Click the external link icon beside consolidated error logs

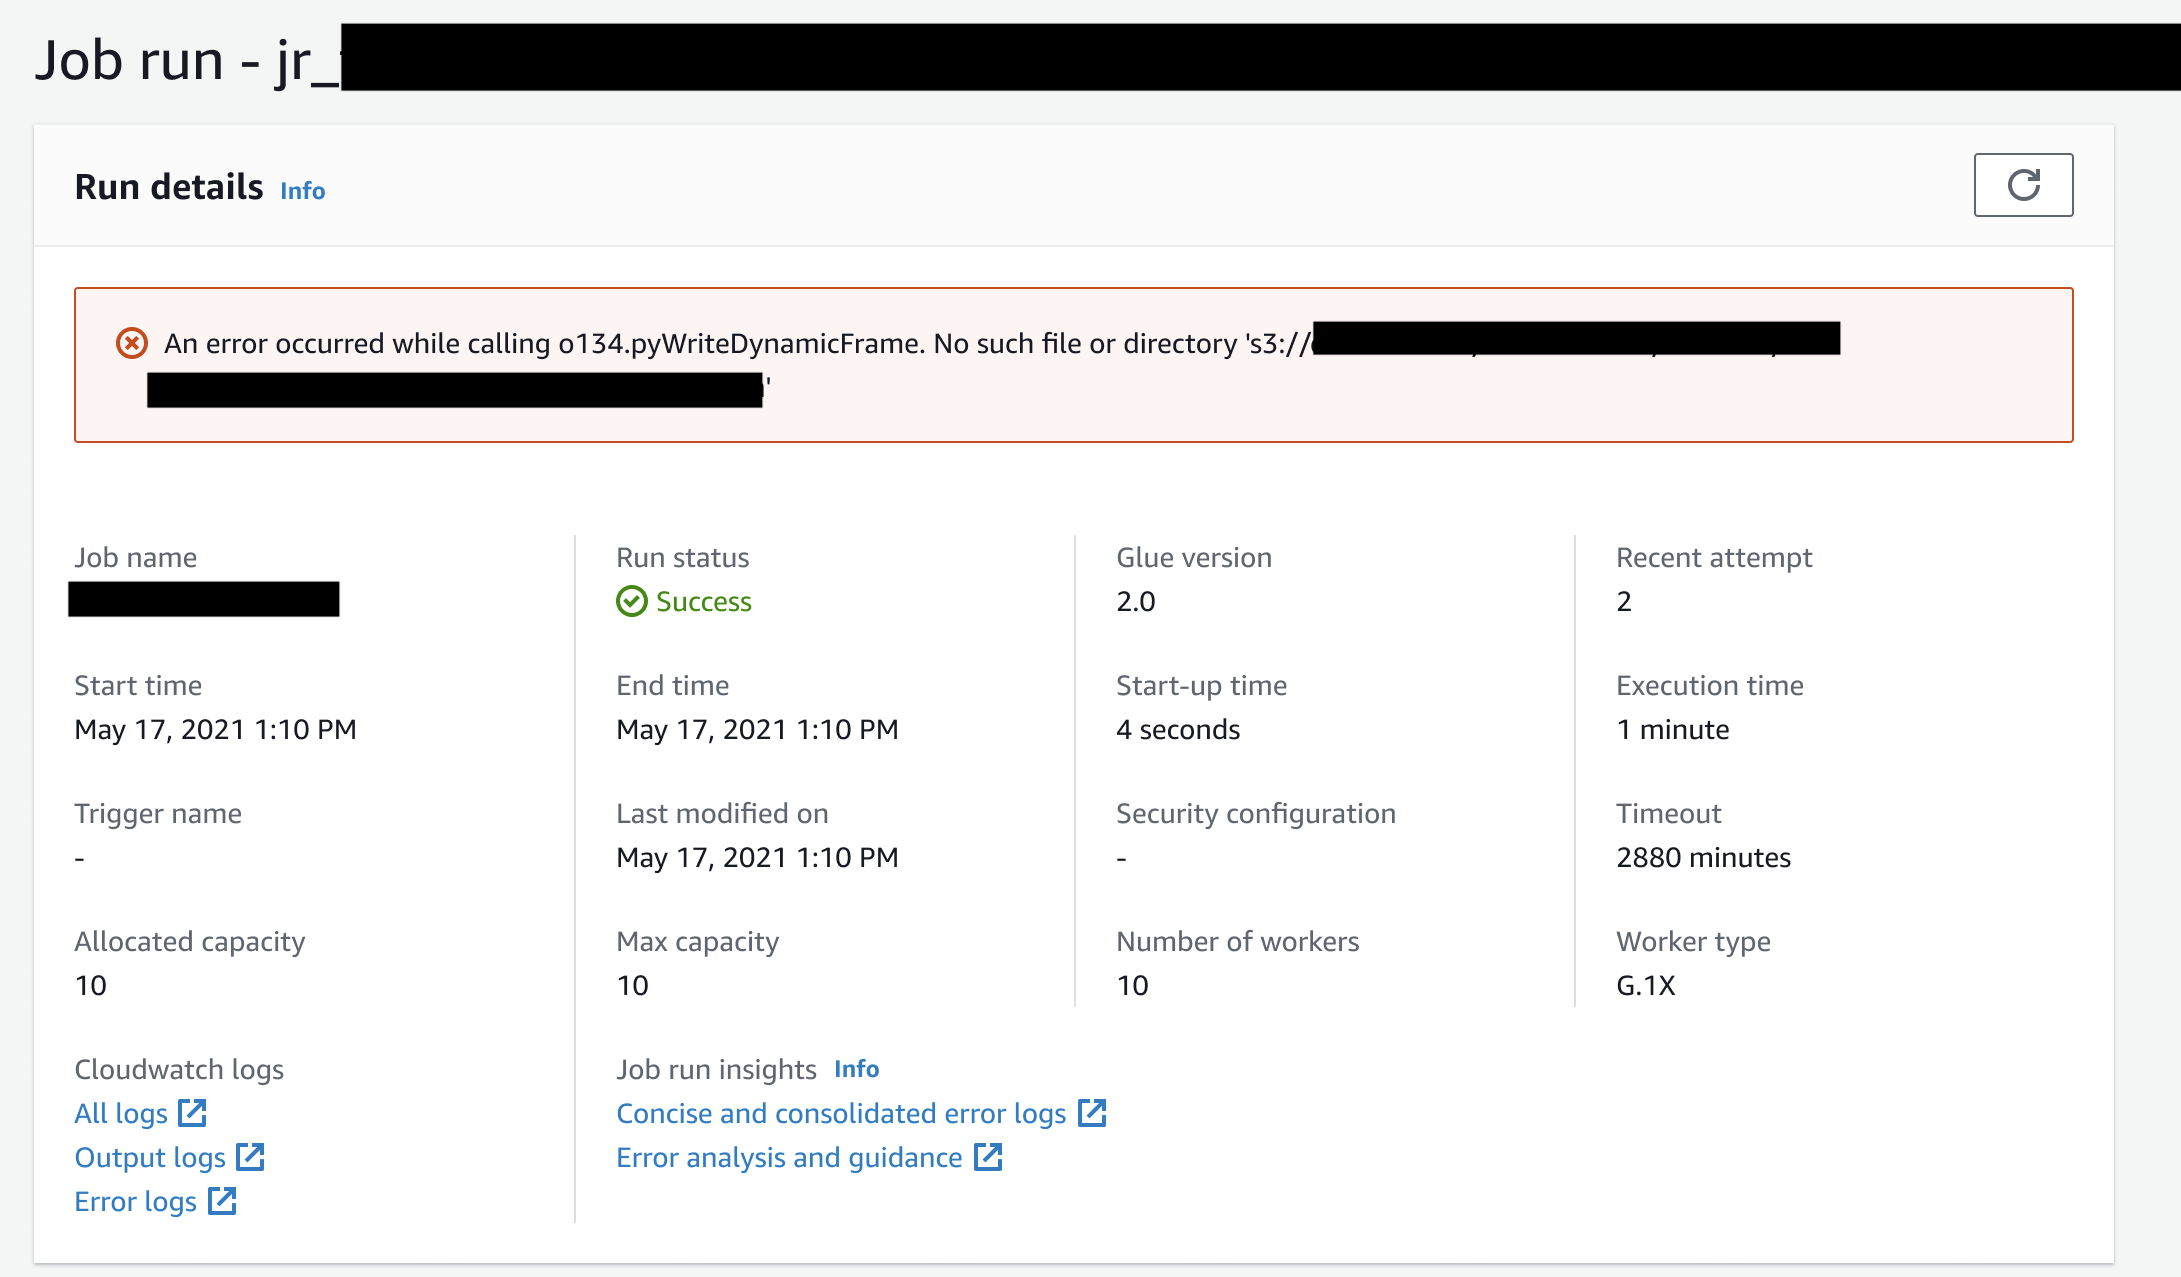[x=1093, y=1112]
